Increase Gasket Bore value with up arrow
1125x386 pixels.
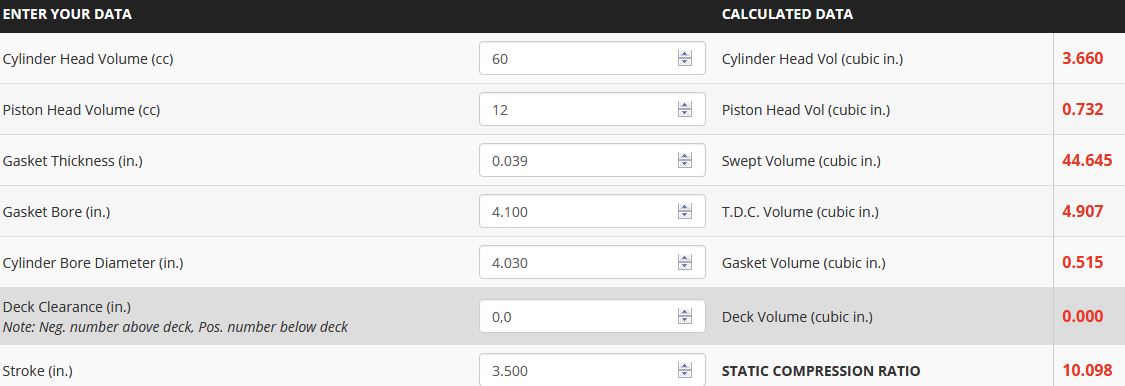click(x=684, y=207)
